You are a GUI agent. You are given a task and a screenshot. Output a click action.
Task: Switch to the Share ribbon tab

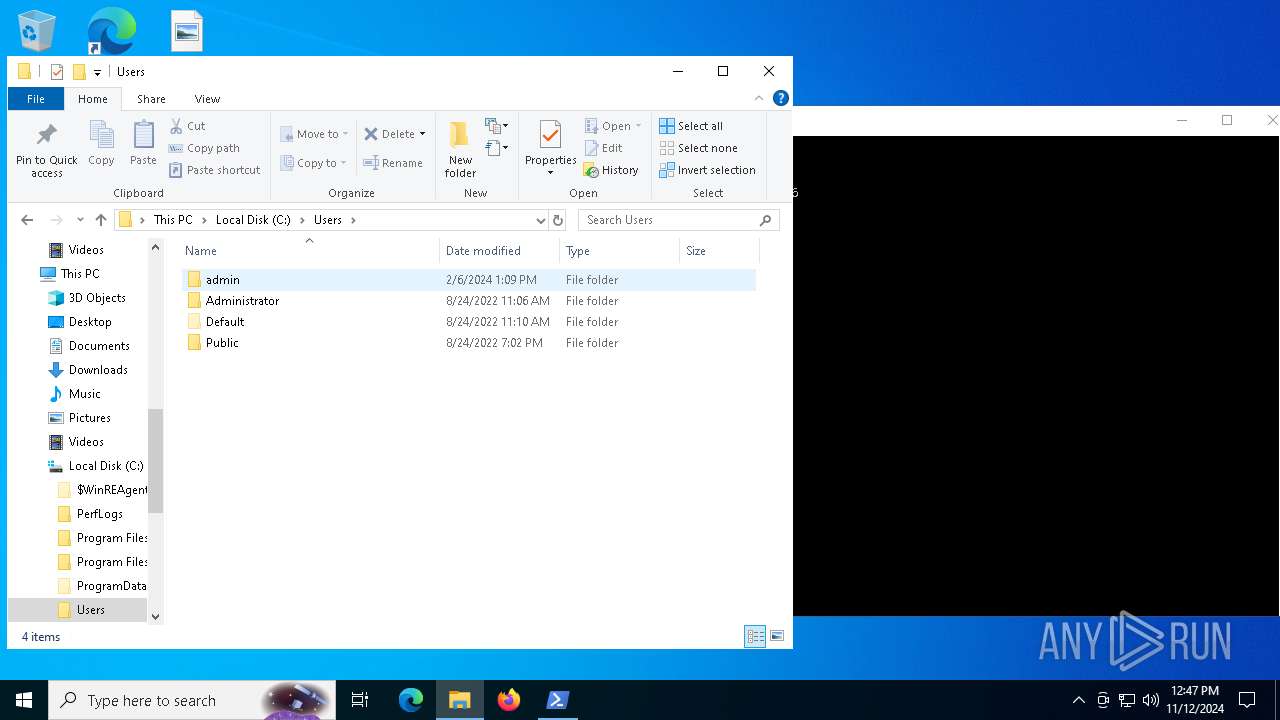pos(151,99)
